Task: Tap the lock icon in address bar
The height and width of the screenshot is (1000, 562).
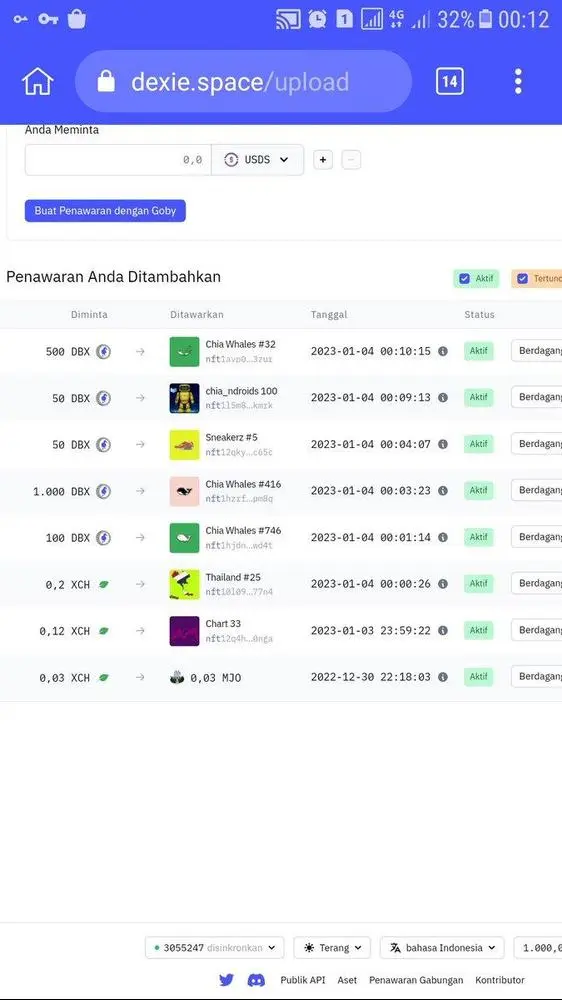Action: (x=106, y=82)
